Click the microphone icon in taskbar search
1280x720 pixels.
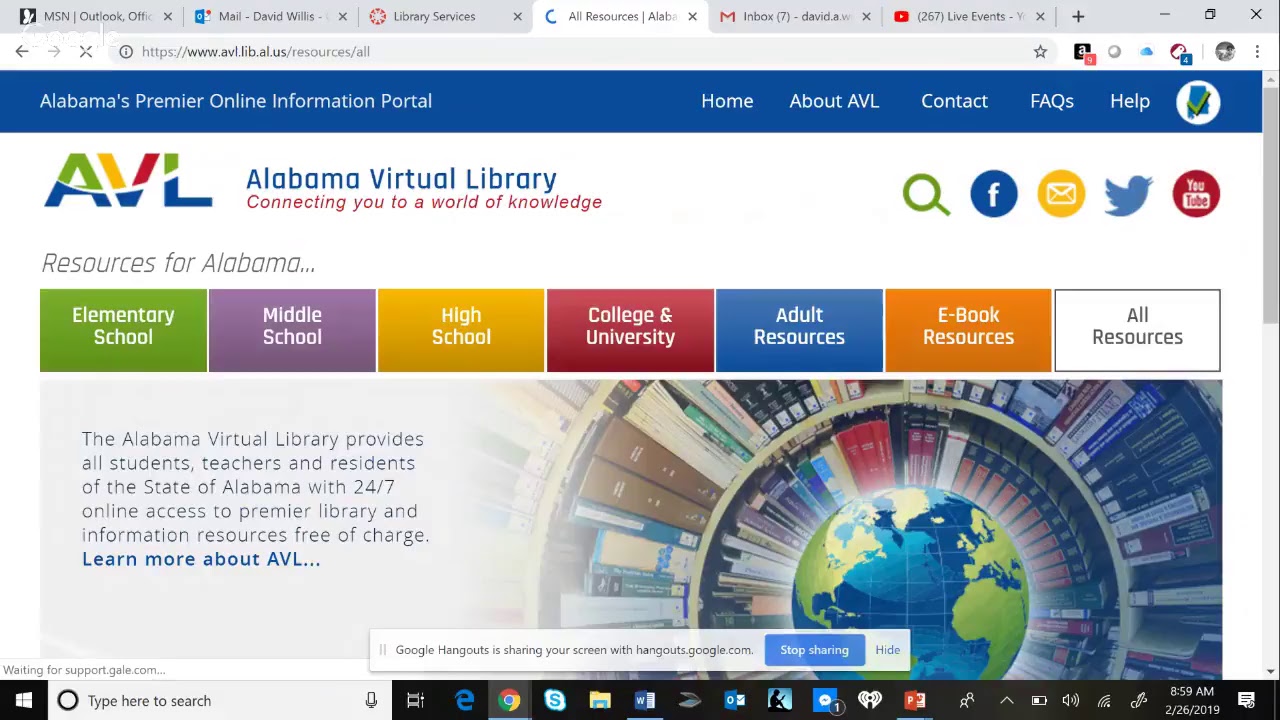[x=371, y=700]
